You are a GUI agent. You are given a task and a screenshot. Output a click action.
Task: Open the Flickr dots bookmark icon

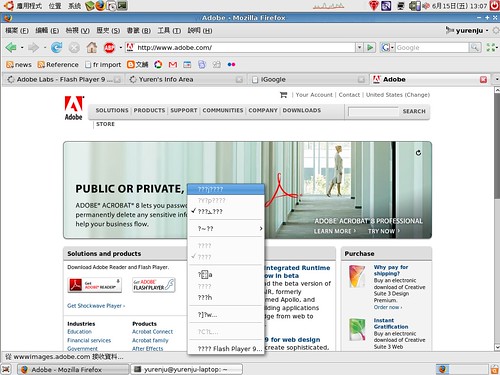tap(231, 65)
